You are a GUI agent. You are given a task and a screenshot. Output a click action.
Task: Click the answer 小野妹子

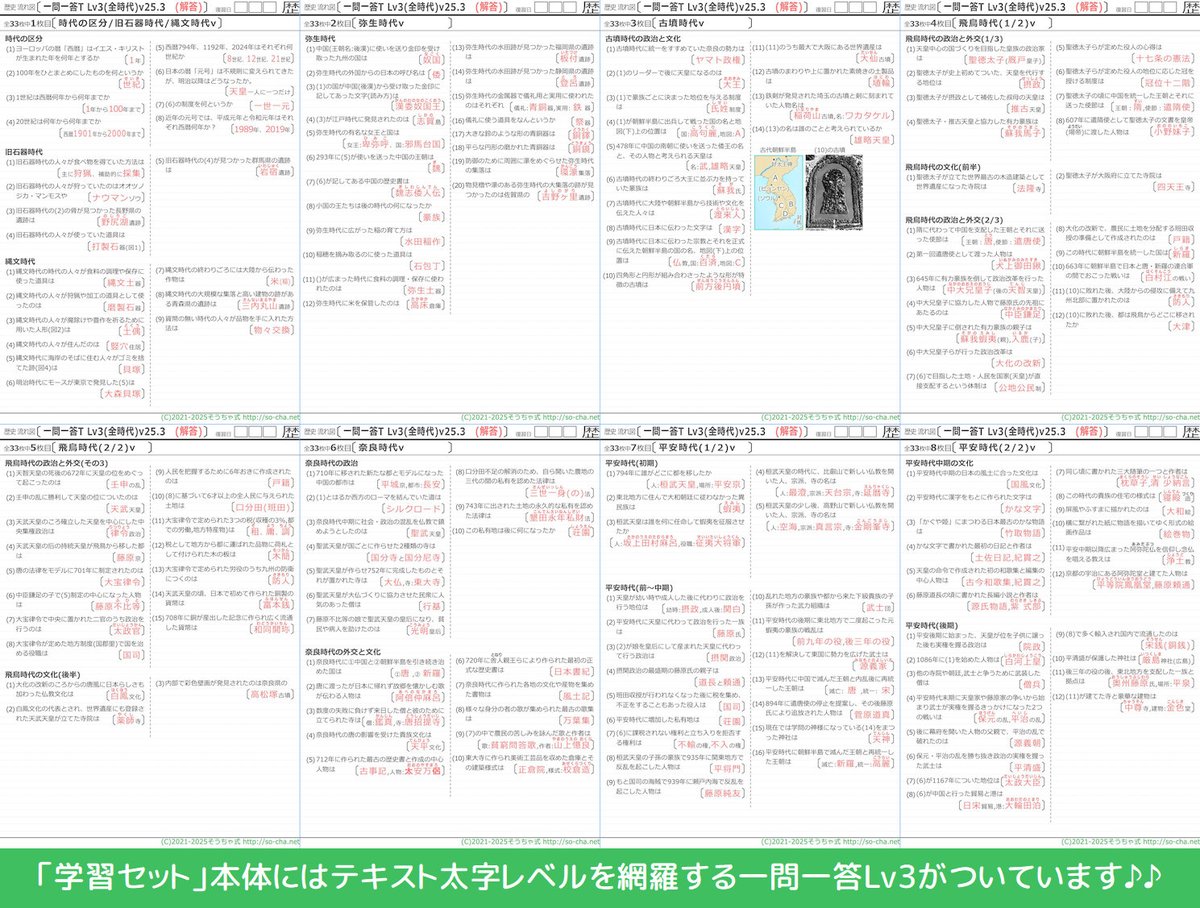pos(1172,130)
